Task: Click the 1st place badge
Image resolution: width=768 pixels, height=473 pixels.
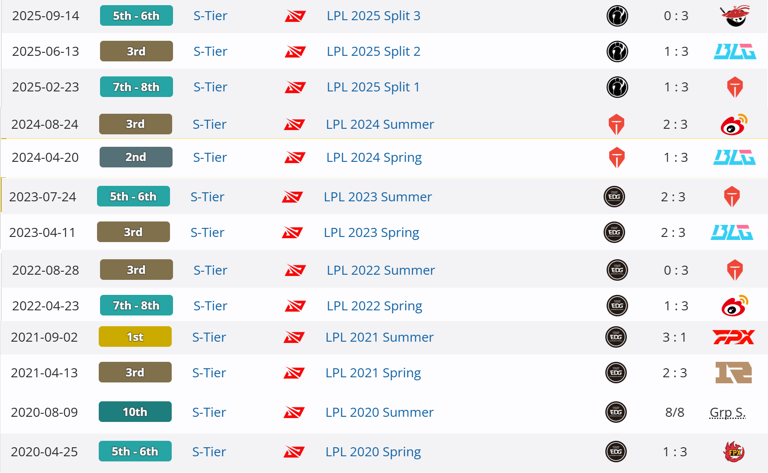Action: click(x=135, y=337)
